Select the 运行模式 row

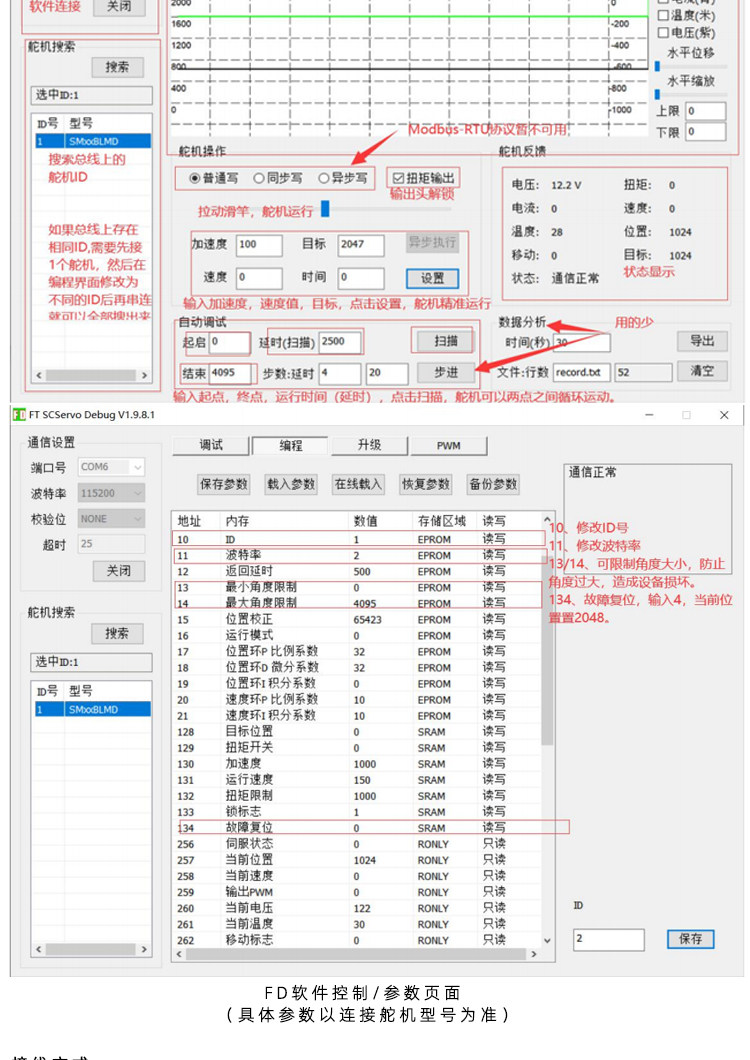[357, 635]
